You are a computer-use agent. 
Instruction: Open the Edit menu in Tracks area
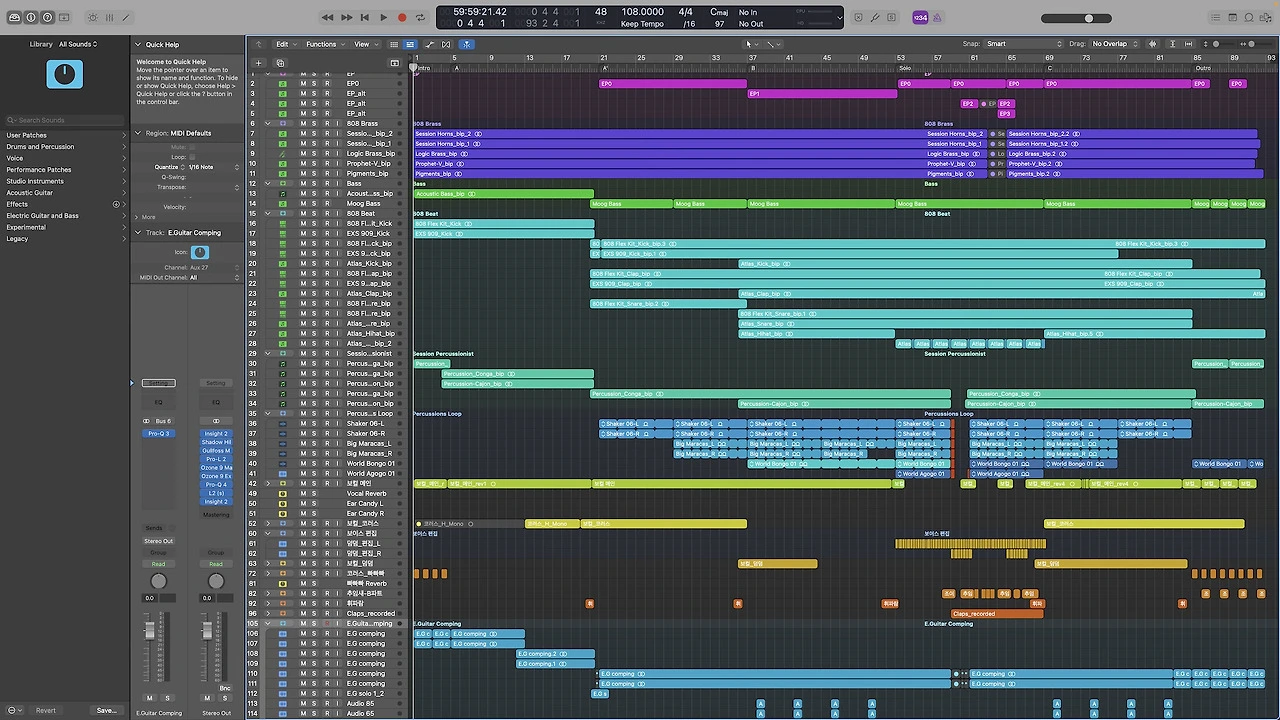(286, 44)
